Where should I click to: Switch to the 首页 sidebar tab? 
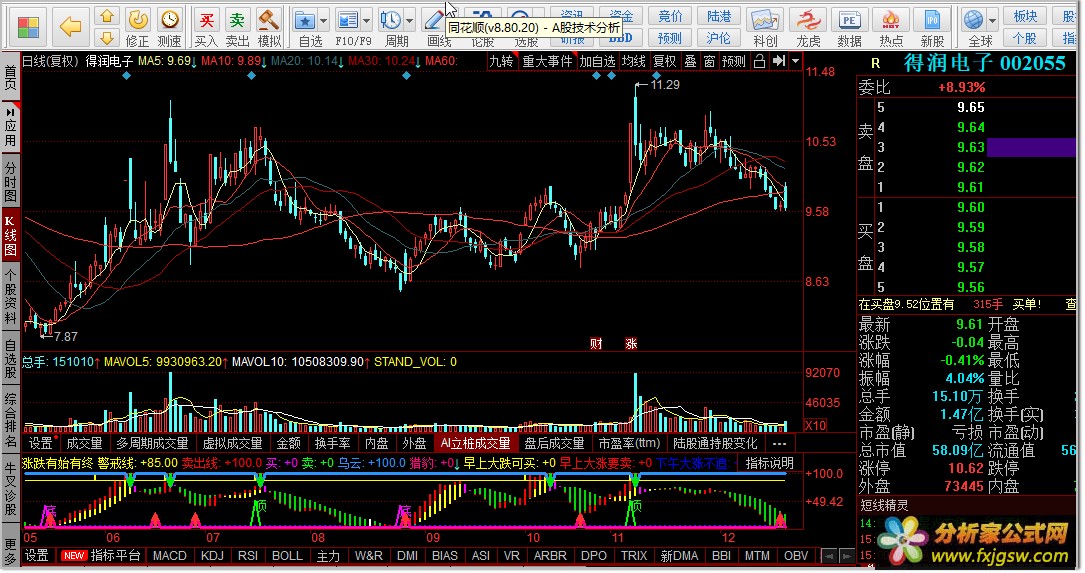point(10,78)
